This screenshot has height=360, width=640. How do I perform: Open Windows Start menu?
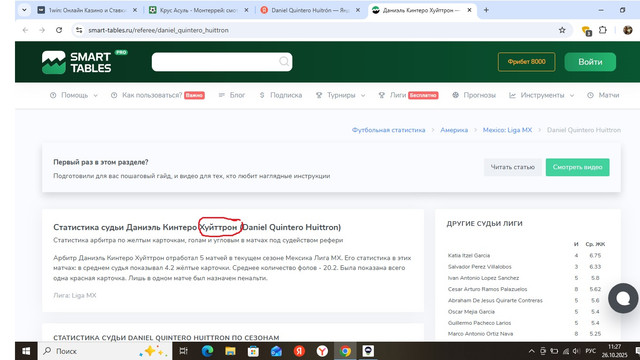click(26, 351)
